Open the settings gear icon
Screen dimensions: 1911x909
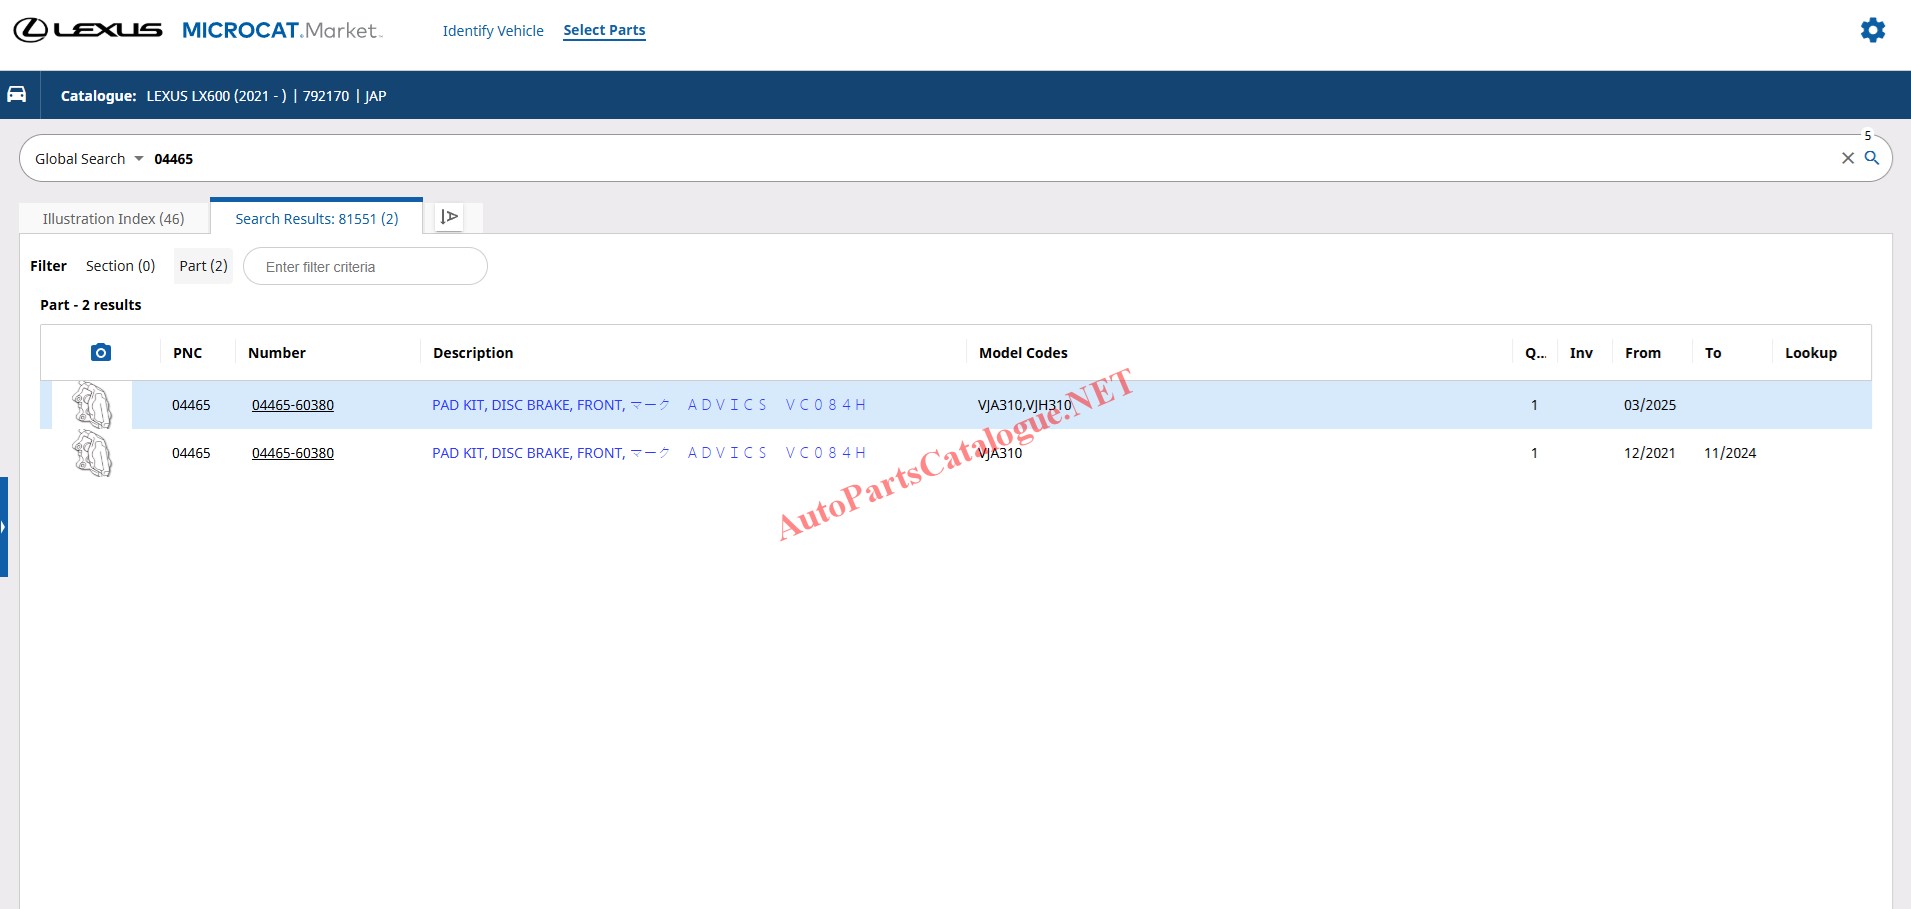coord(1872,30)
